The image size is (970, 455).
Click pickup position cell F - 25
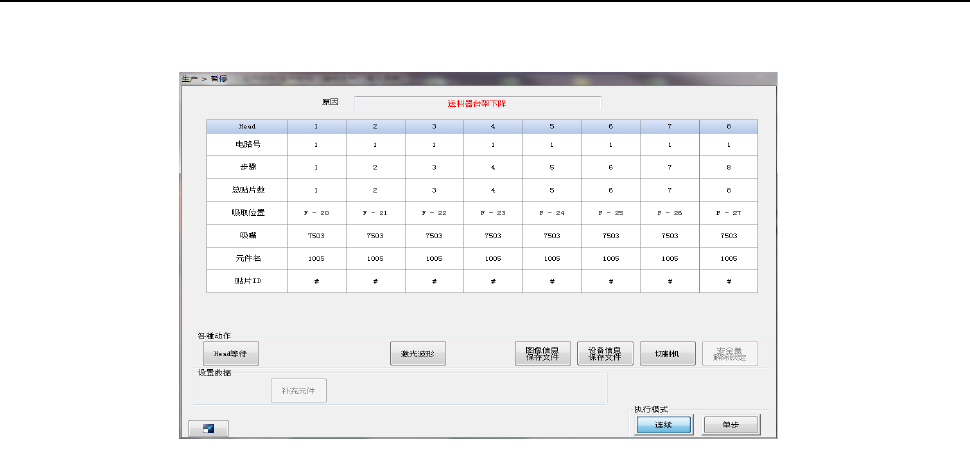pos(611,213)
